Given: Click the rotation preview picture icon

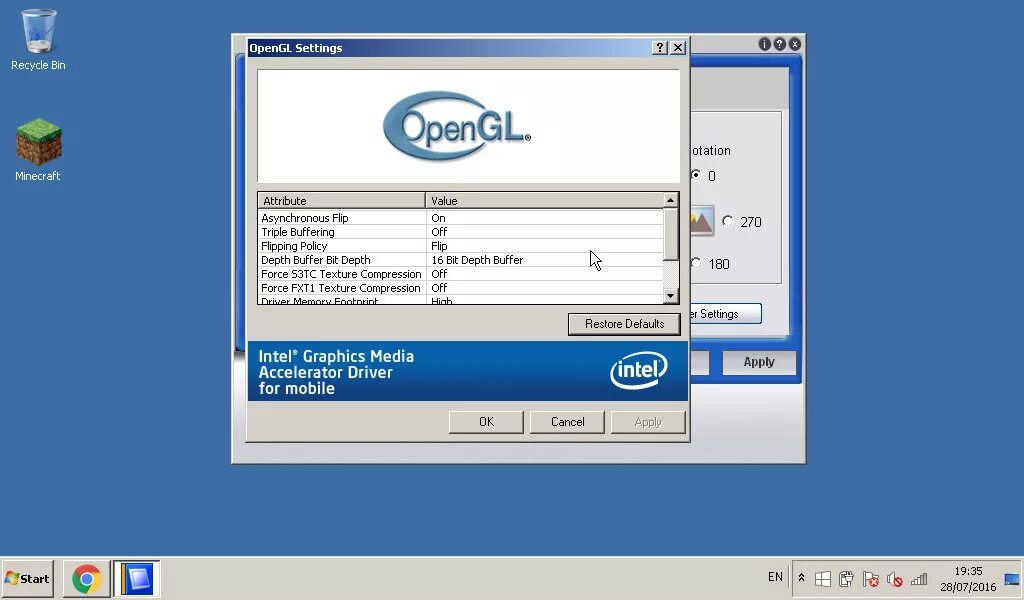Looking at the screenshot, I should 701,221.
